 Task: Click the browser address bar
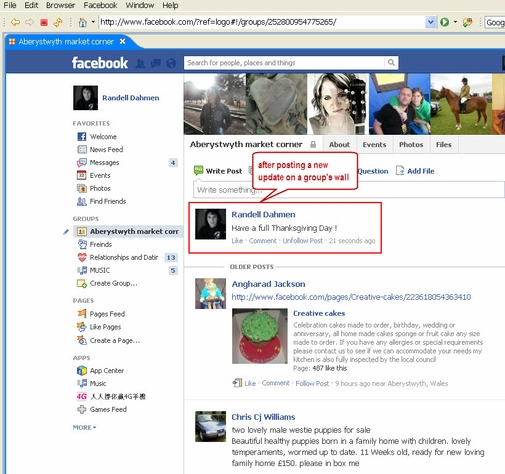(262, 22)
